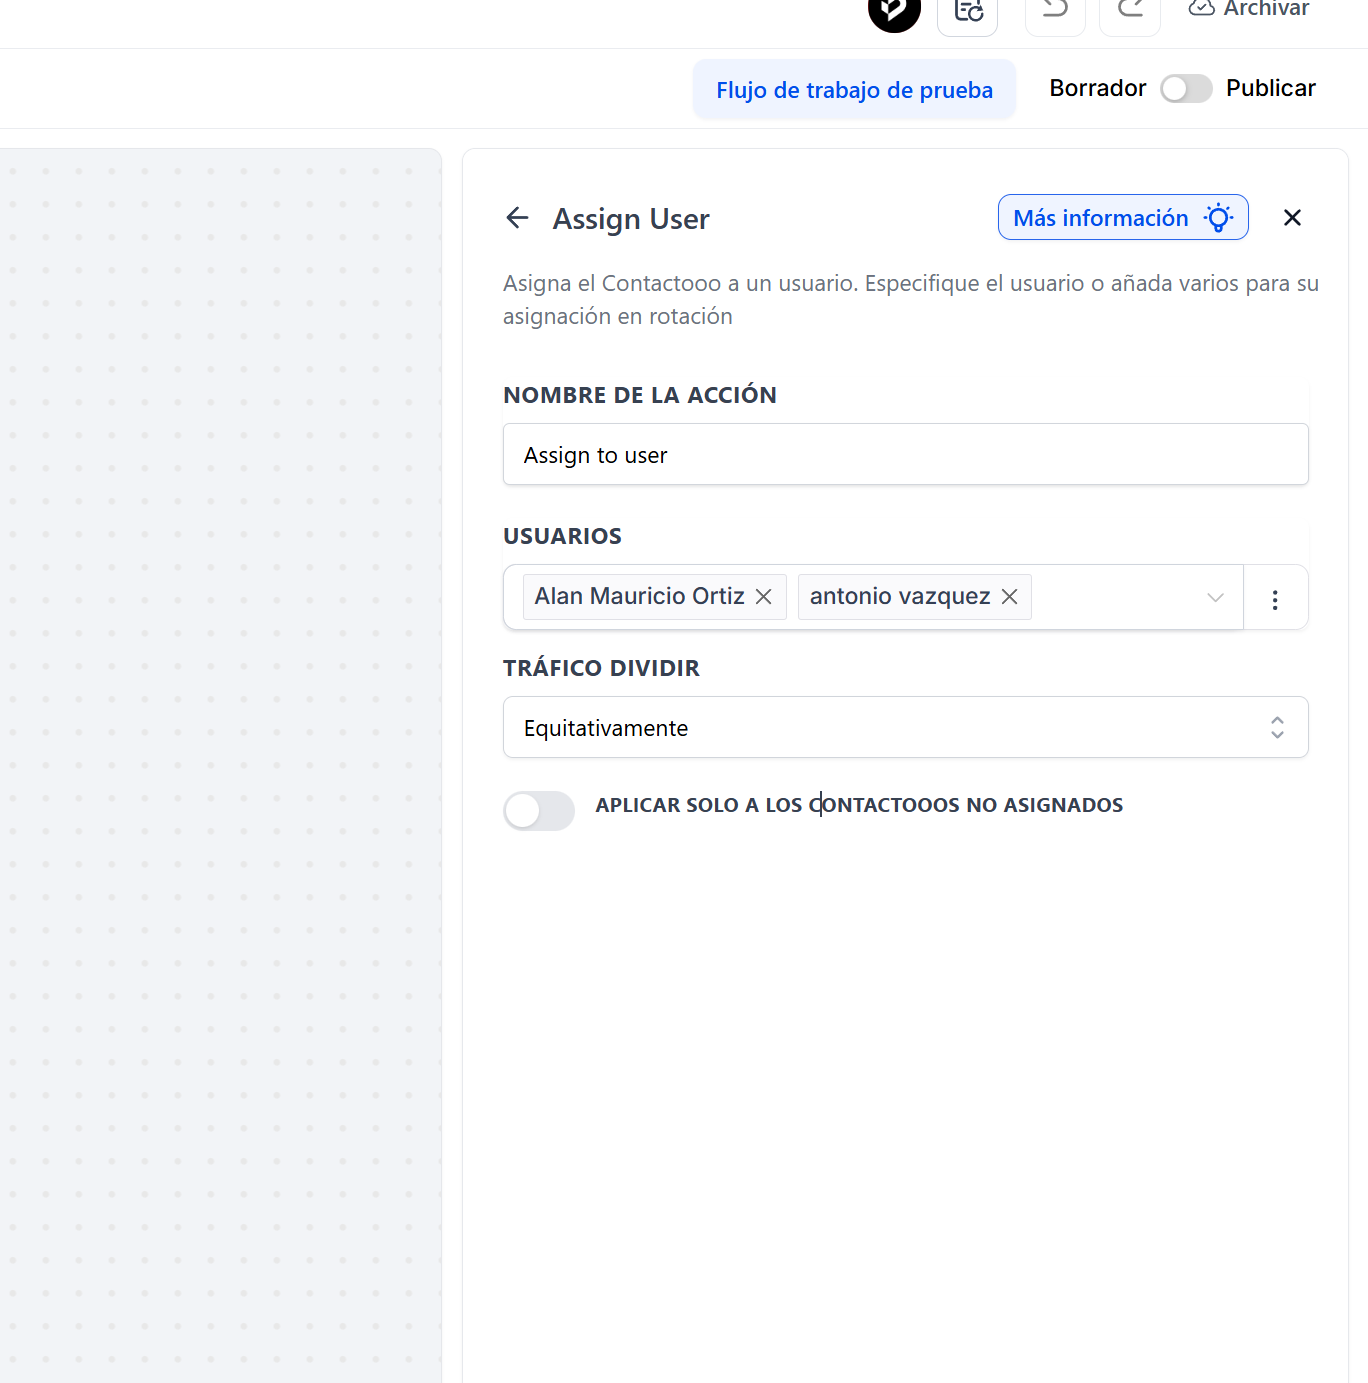
Task: Open the version history icon
Action: 967,12
